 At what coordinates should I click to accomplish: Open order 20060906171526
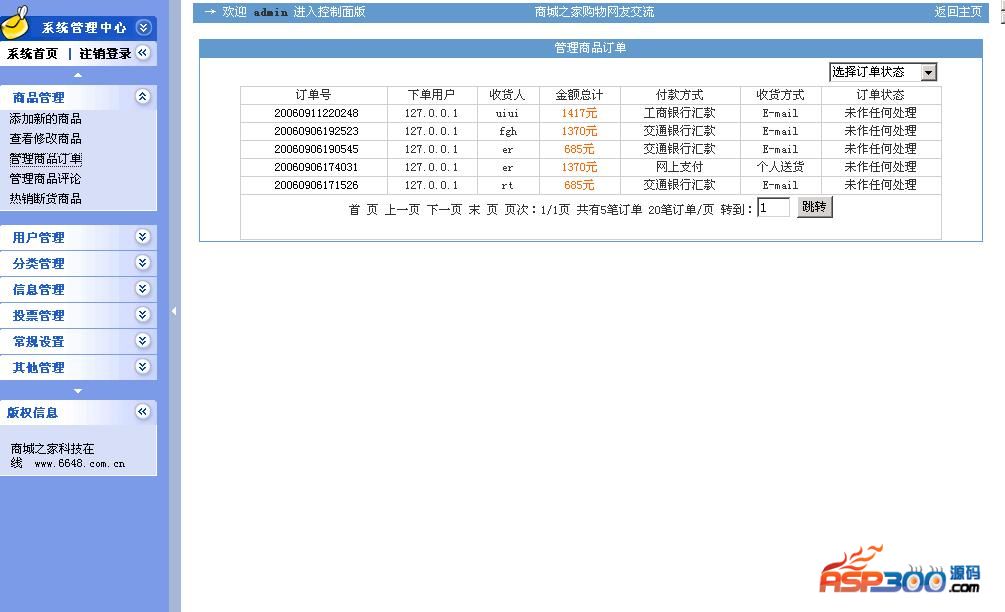coord(316,185)
